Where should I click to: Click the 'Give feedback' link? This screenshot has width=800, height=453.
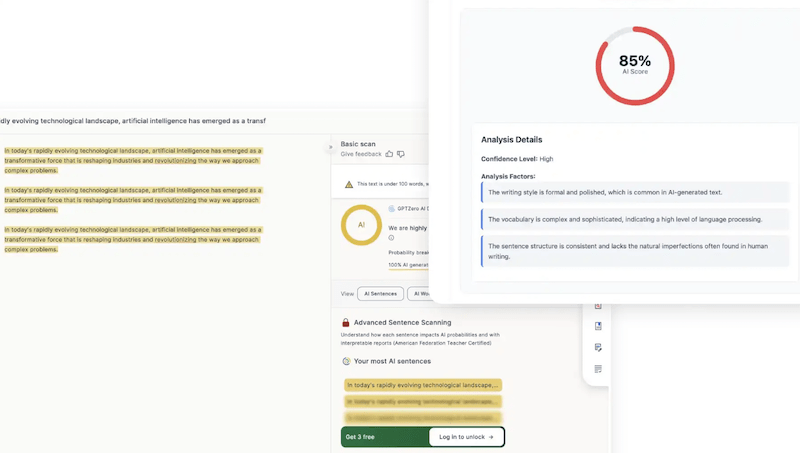pos(360,154)
